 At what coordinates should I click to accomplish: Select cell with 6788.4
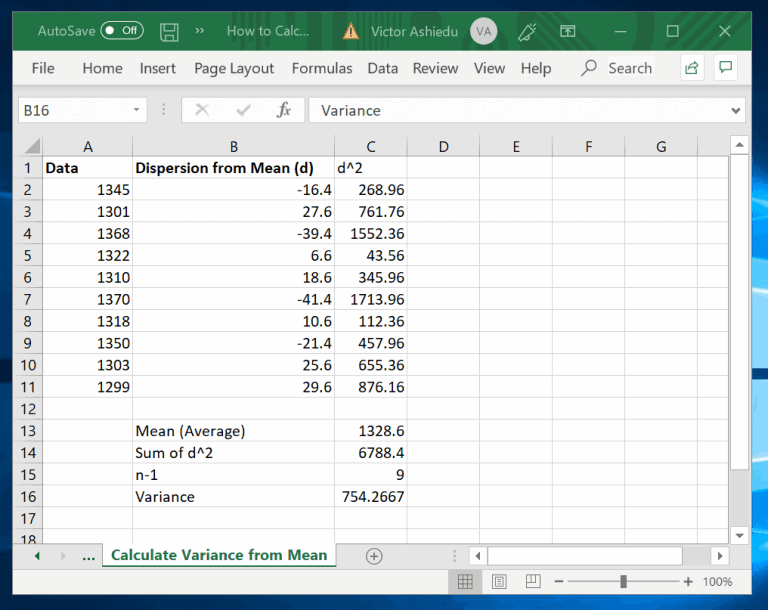click(x=371, y=452)
